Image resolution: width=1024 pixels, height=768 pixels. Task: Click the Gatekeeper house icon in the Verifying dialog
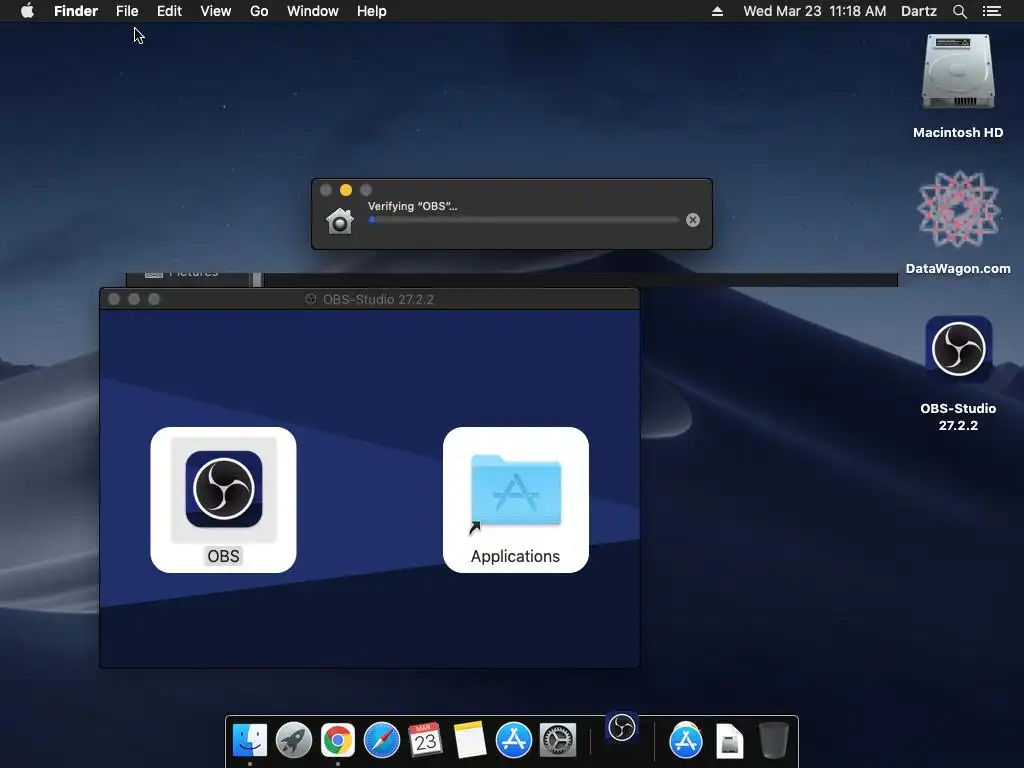pos(340,221)
